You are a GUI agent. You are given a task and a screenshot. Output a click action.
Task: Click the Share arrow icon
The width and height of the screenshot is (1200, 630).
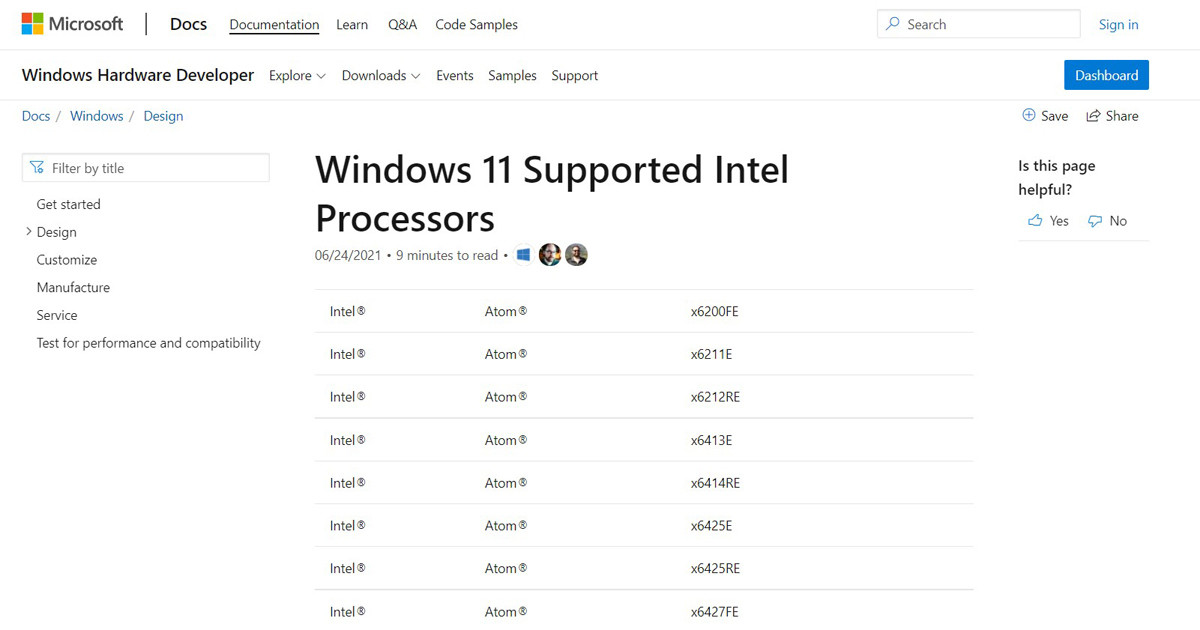coord(1094,116)
